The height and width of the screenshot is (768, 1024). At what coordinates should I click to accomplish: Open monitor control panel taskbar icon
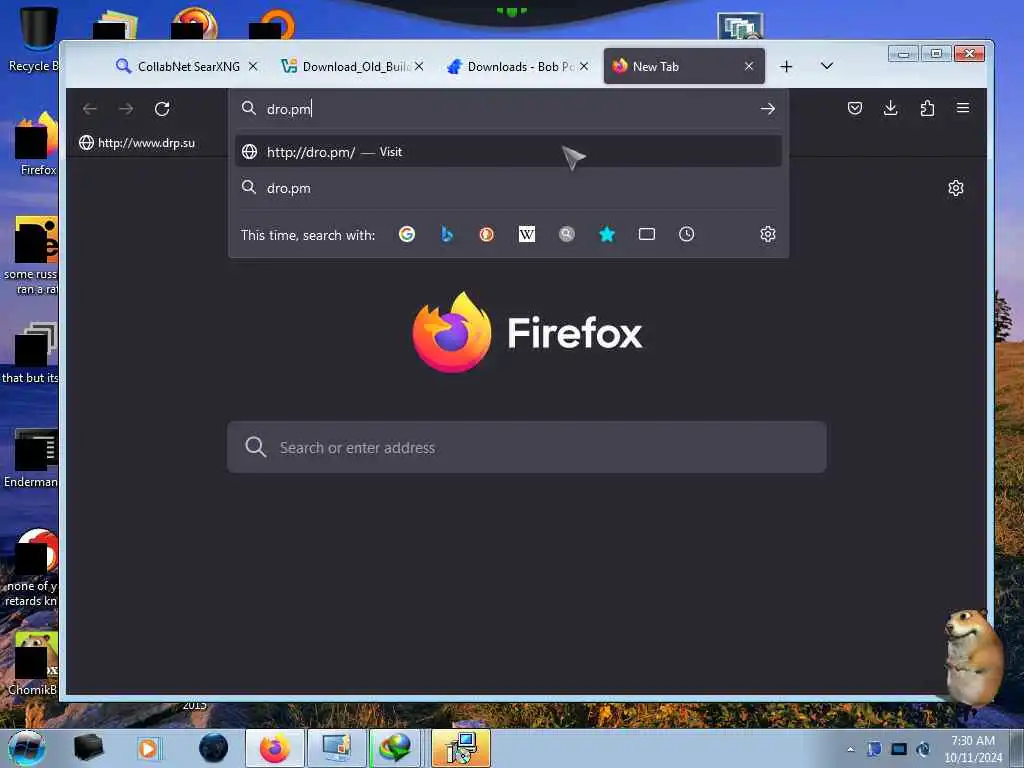click(x=337, y=748)
